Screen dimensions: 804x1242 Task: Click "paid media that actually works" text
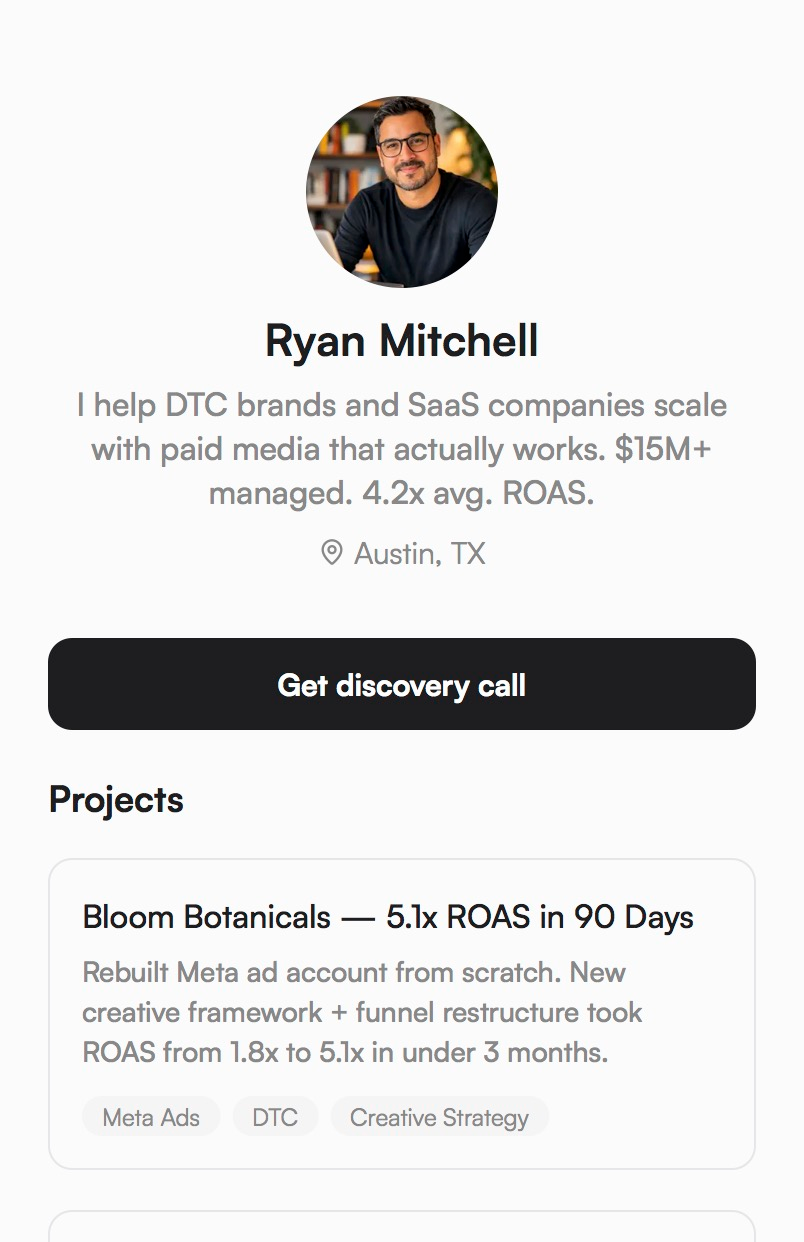coord(418,449)
